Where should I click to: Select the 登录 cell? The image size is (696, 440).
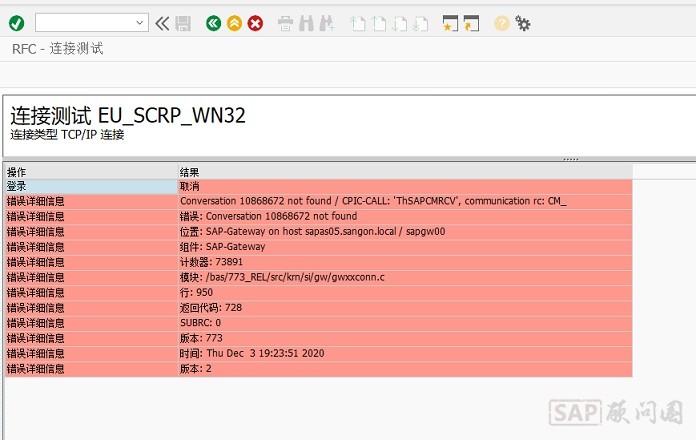click(91, 186)
